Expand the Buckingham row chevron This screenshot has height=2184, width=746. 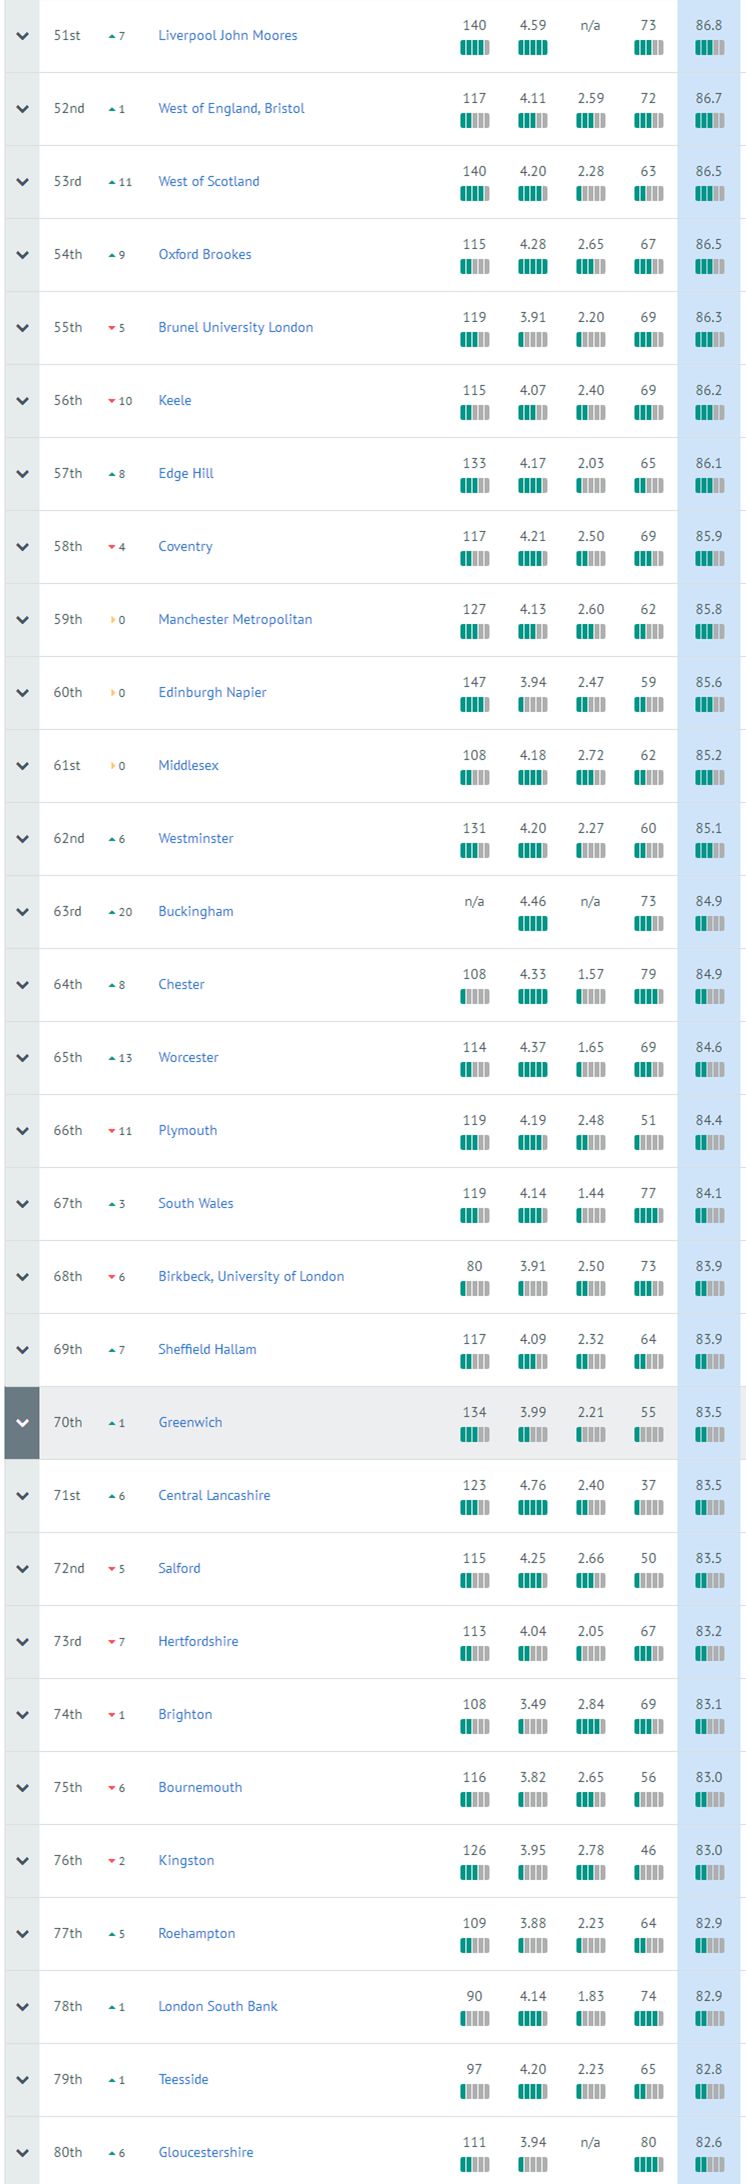[22, 912]
